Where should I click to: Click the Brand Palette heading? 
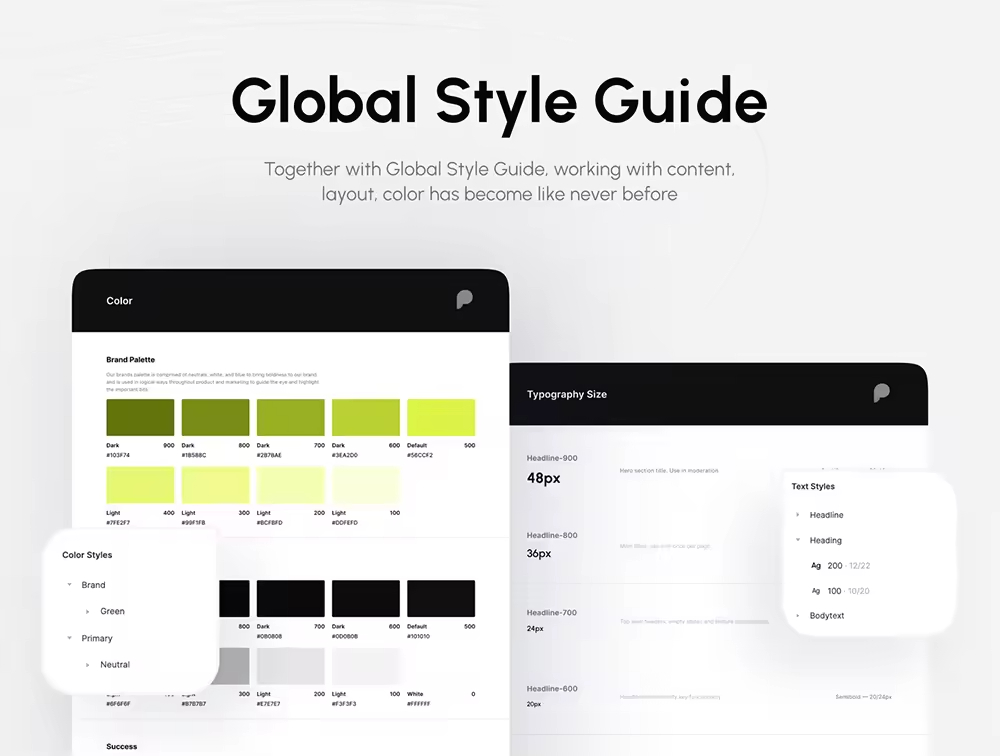coord(131,360)
